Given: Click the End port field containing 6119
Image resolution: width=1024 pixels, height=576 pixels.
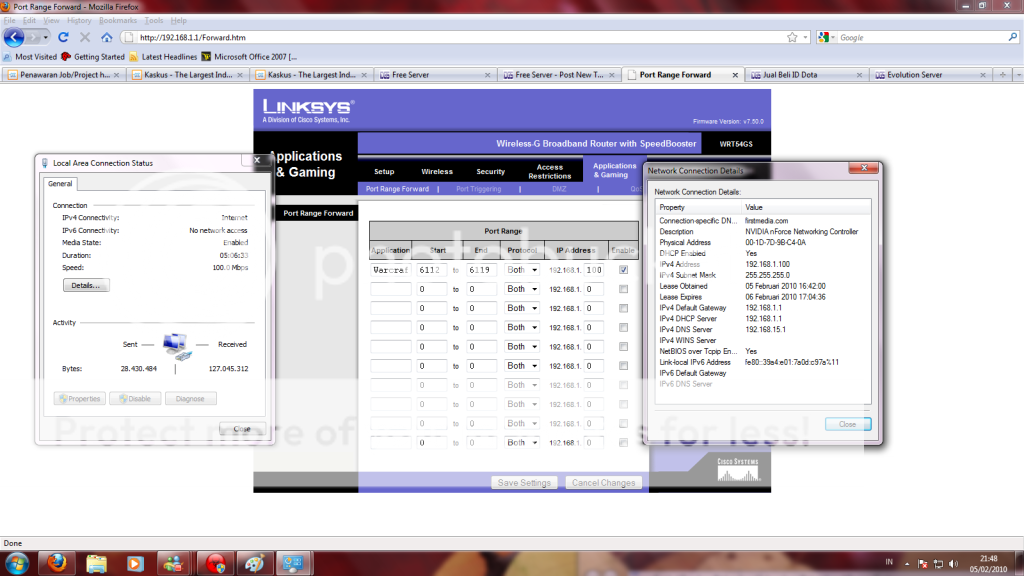Looking at the screenshot, I should click(x=481, y=270).
